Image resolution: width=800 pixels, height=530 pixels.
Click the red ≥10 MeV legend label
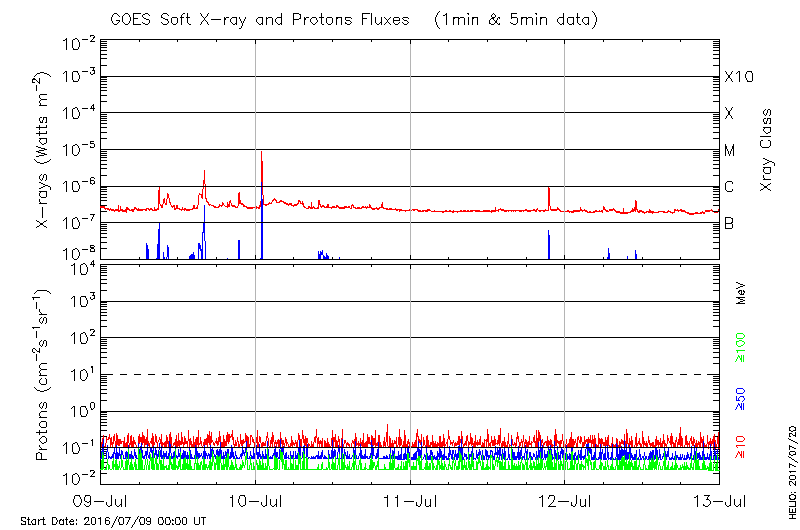click(x=741, y=443)
